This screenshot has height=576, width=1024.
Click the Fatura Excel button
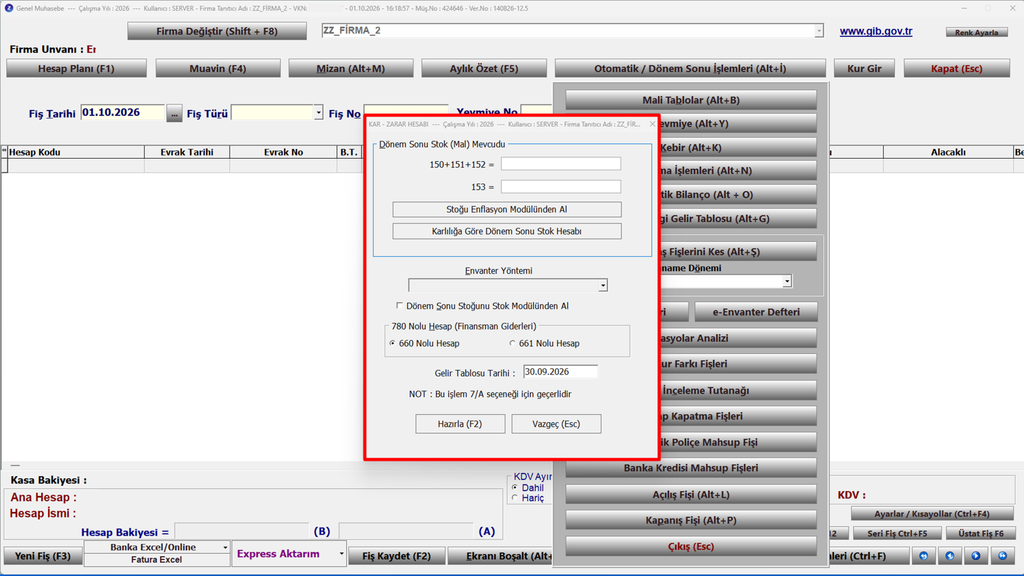pos(157,560)
